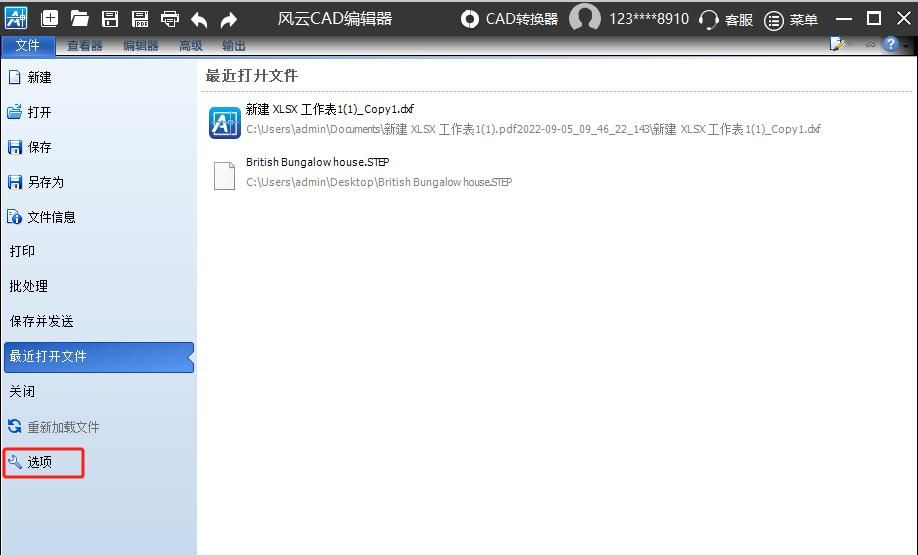
Task: Switch to the 高级 tab
Action: 191,46
